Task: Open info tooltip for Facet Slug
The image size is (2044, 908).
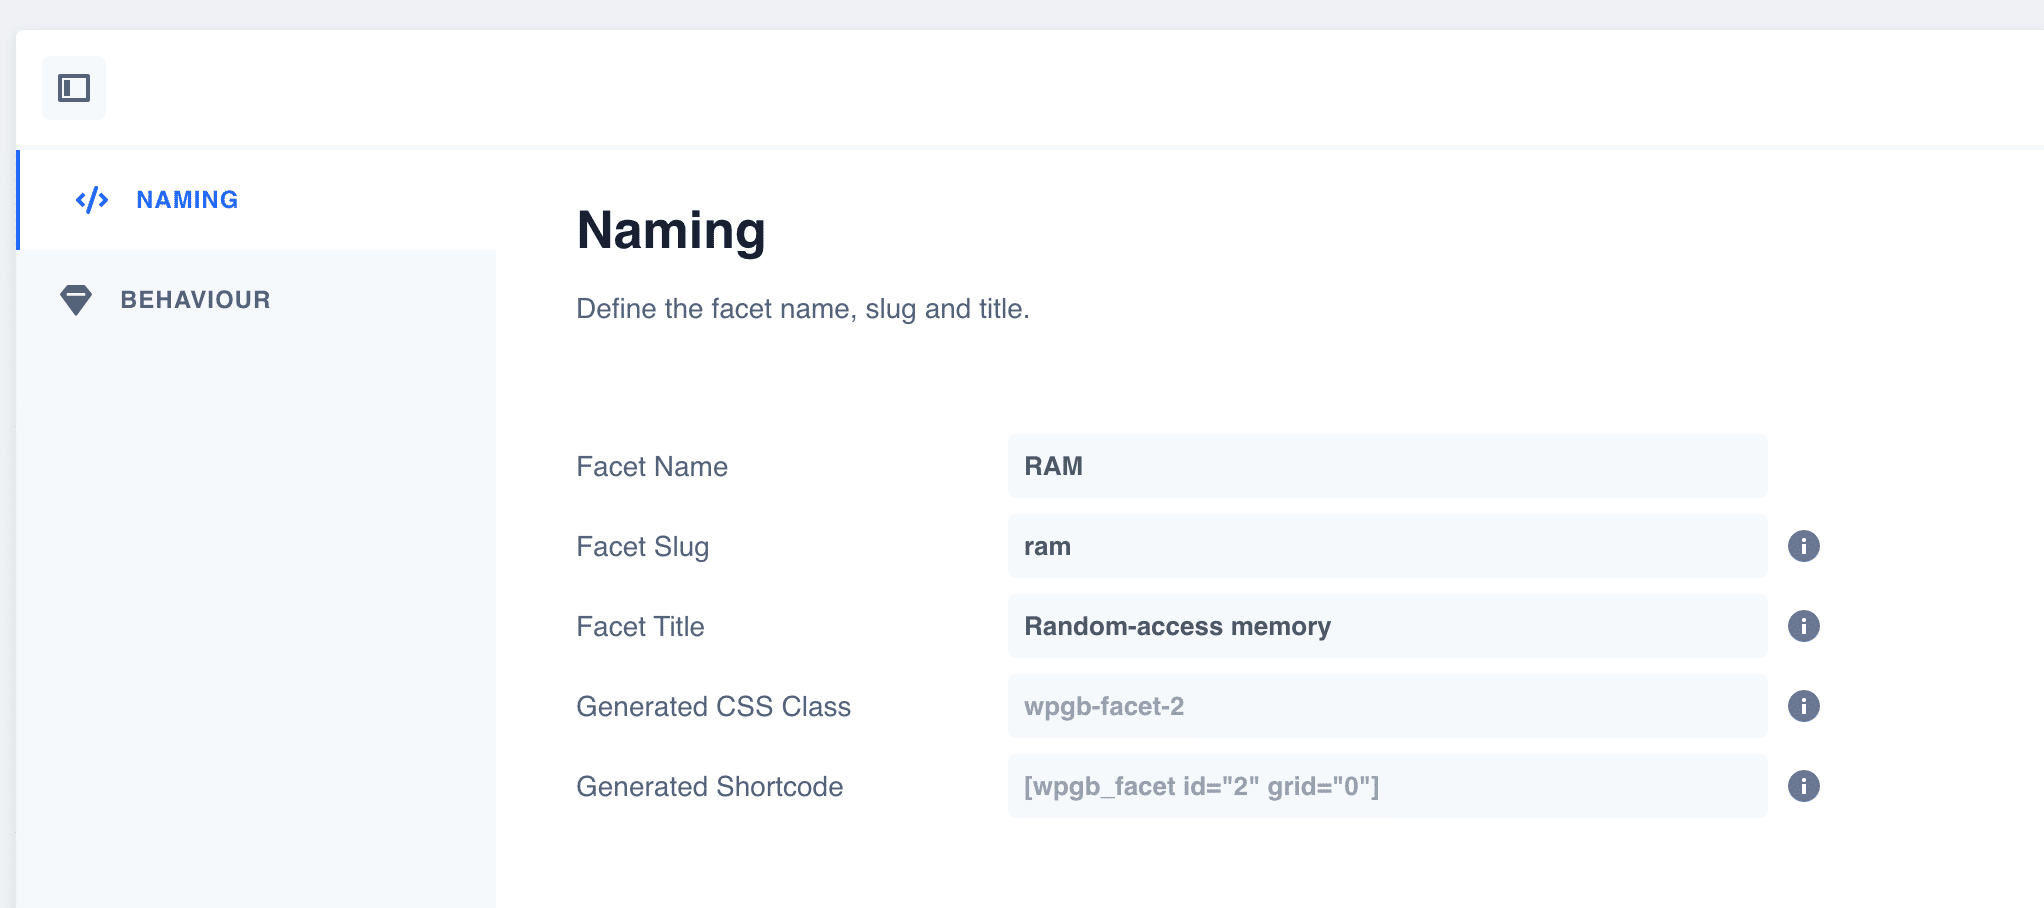Action: click(1803, 546)
